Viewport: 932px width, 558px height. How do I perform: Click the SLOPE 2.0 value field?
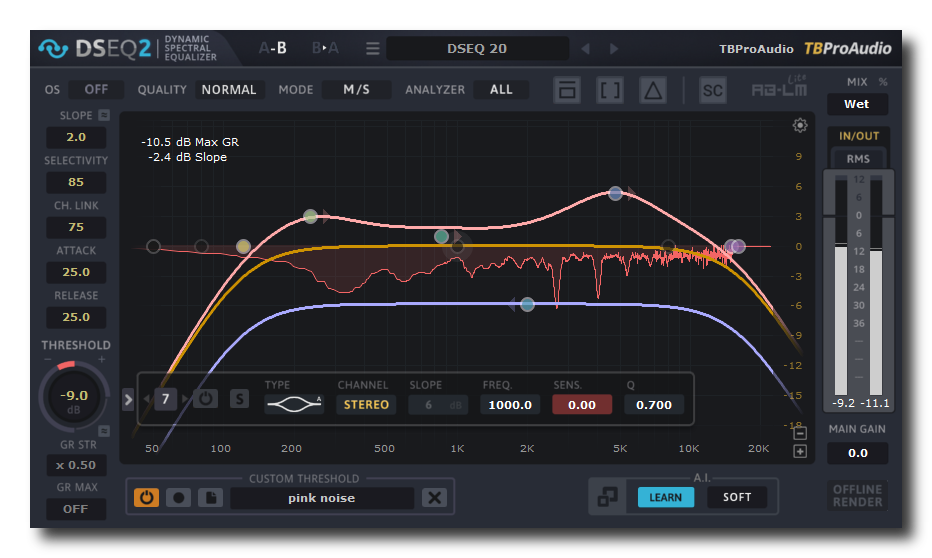tap(76, 137)
